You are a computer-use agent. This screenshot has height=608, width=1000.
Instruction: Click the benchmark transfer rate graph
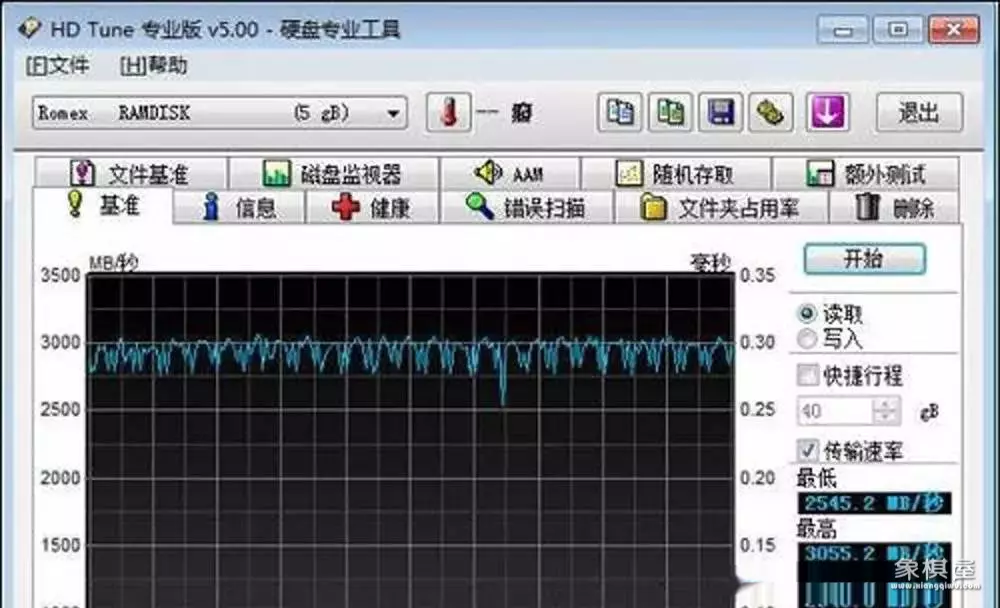point(411,440)
